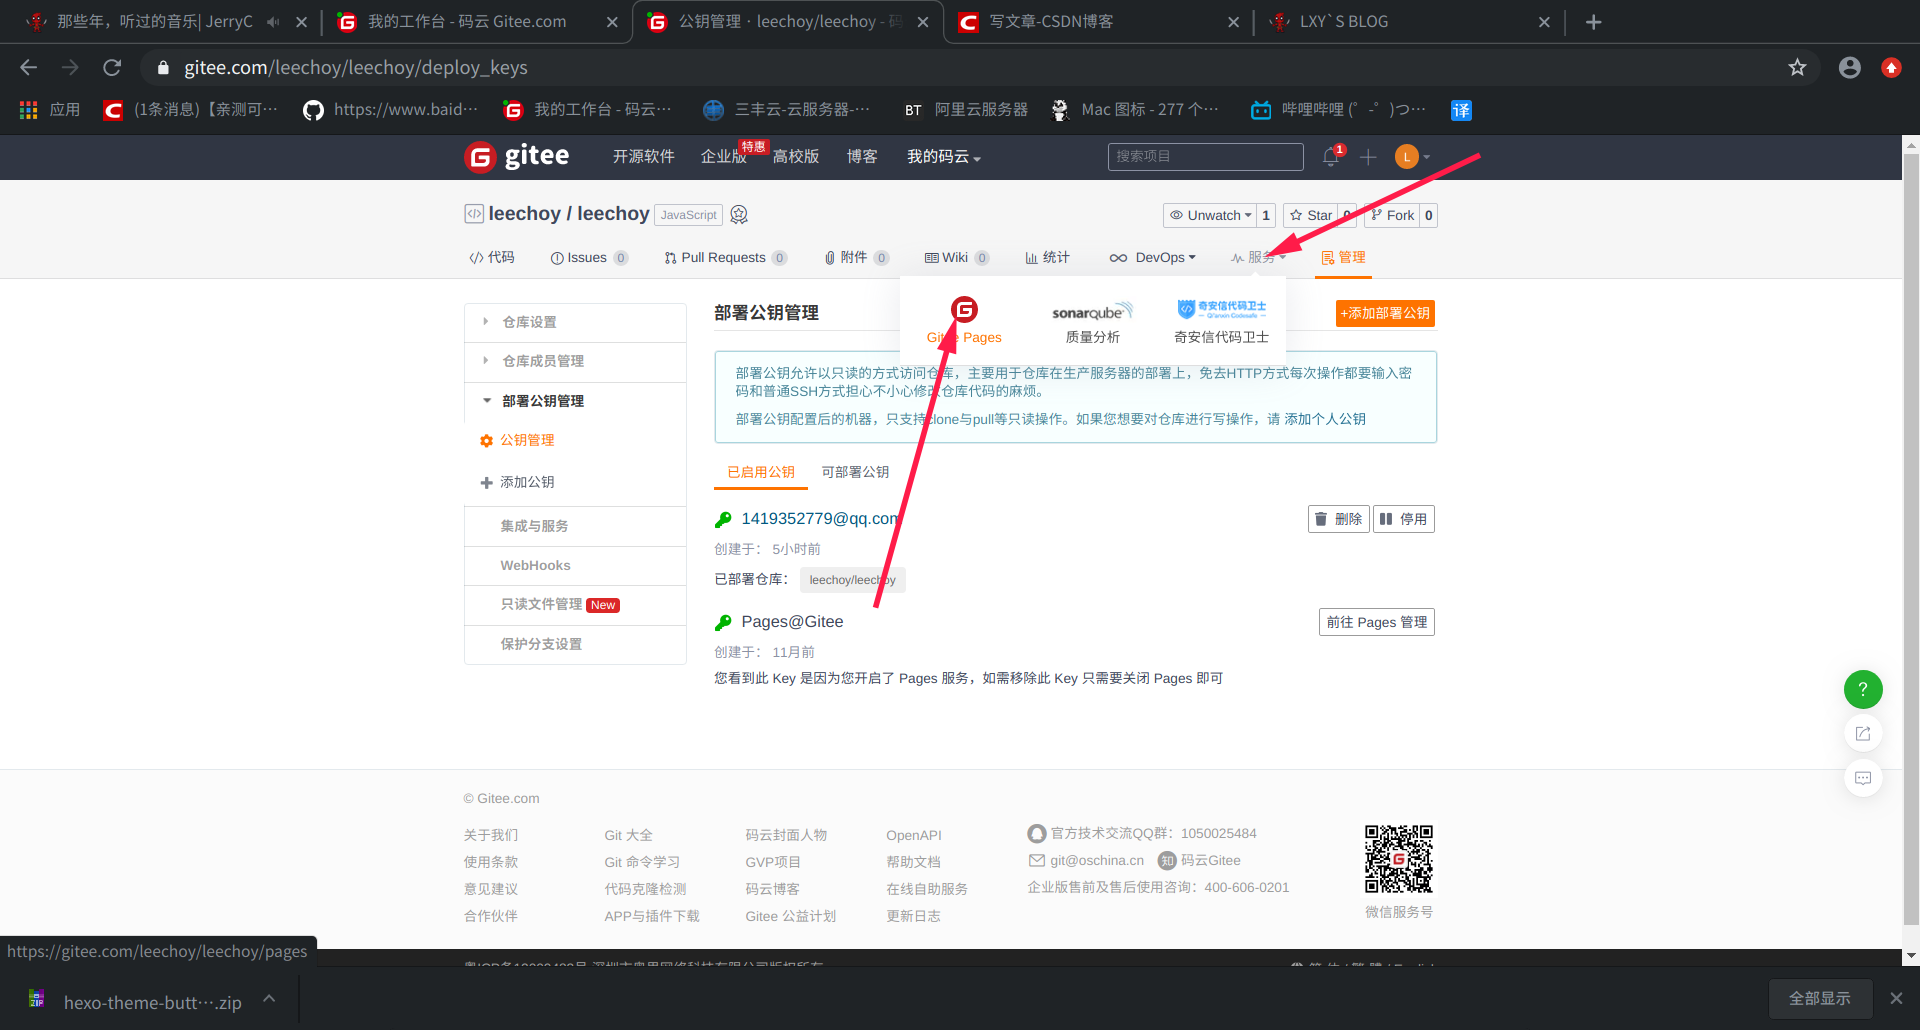Open Gitee Pages service
Screen dimensions: 1920x1030
point(964,321)
